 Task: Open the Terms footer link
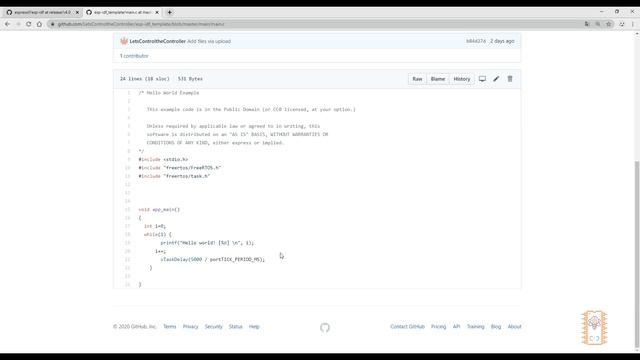coord(169,327)
